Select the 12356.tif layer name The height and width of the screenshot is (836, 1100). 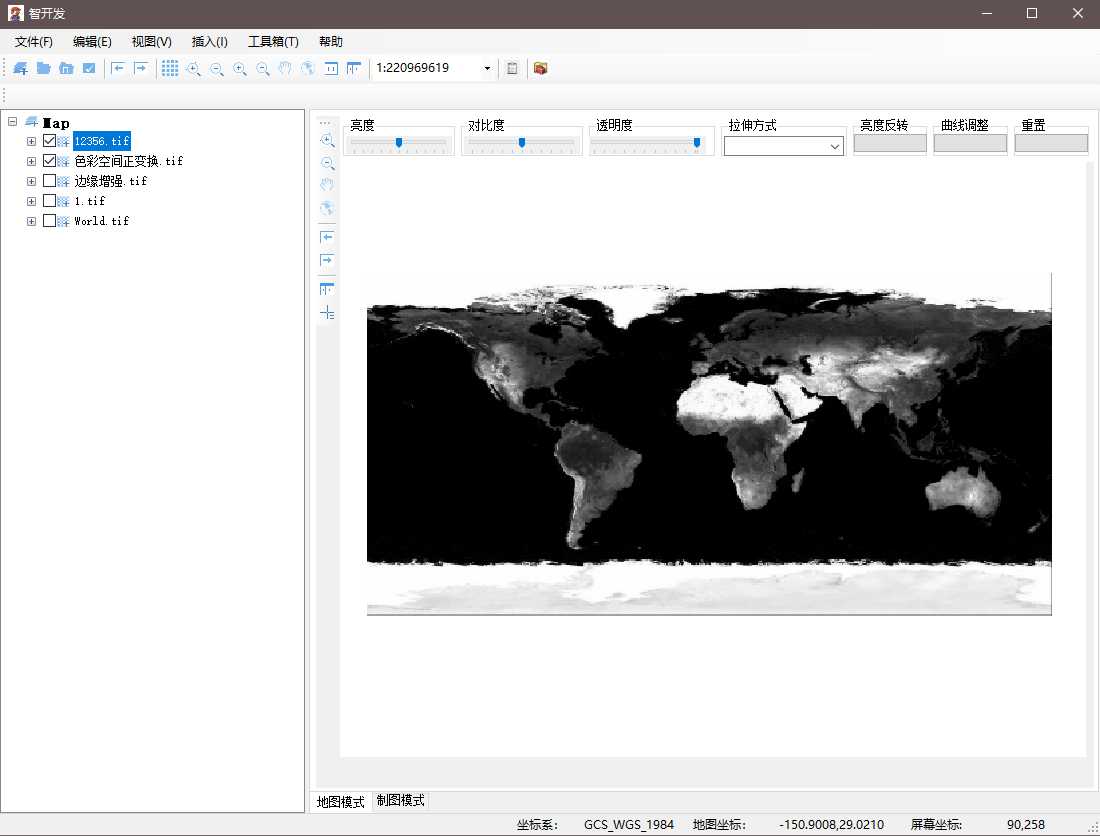pyautogui.click(x=102, y=141)
